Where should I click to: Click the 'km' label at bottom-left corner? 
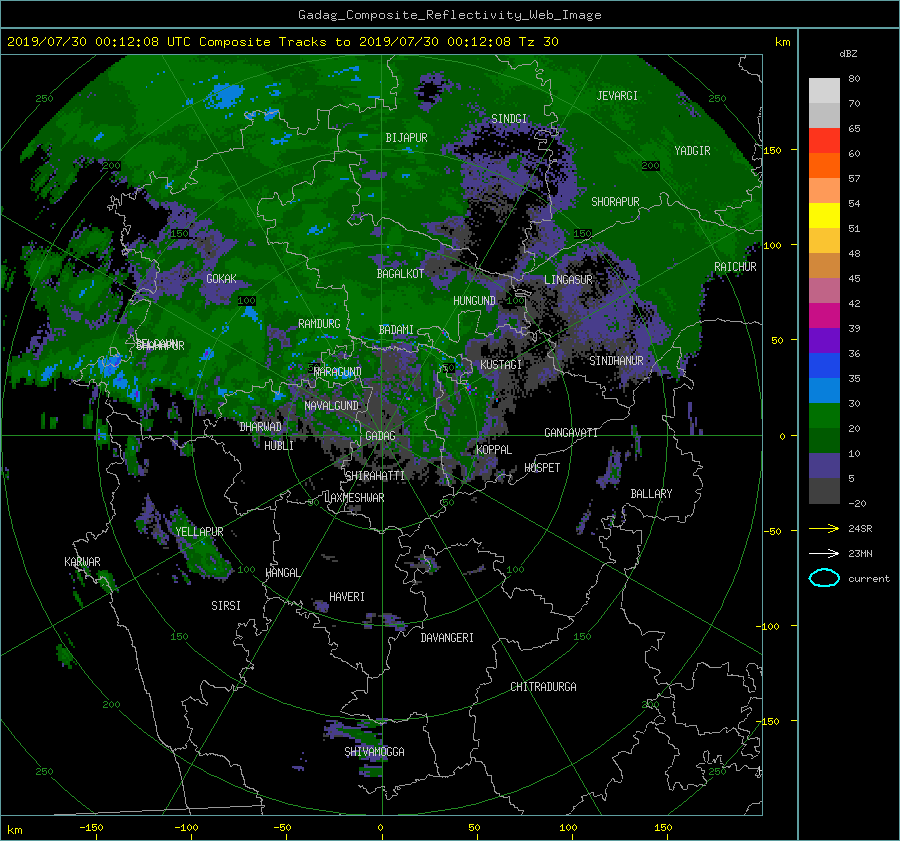tap(14, 830)
